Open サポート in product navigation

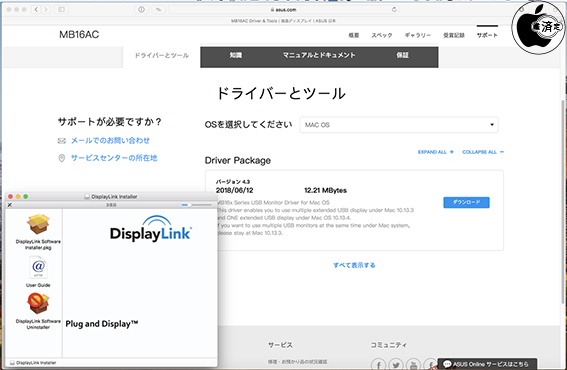pos(487,35)
